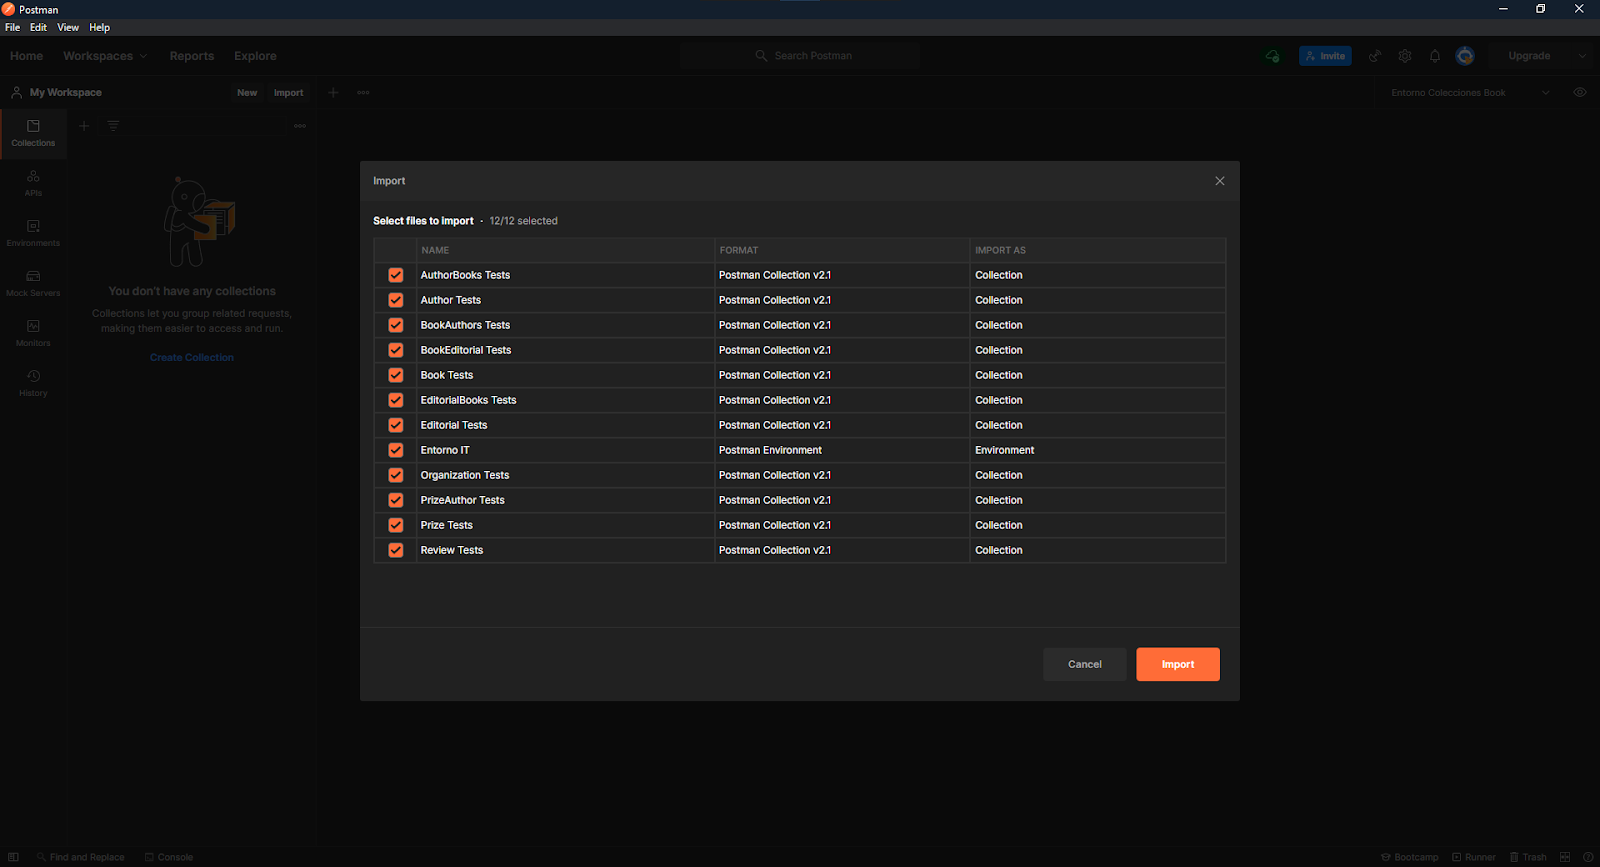The height and width of the screenshot is (867, 1600).
Task: Deselect the Book Tests checkbox
Action: point(396,375)
